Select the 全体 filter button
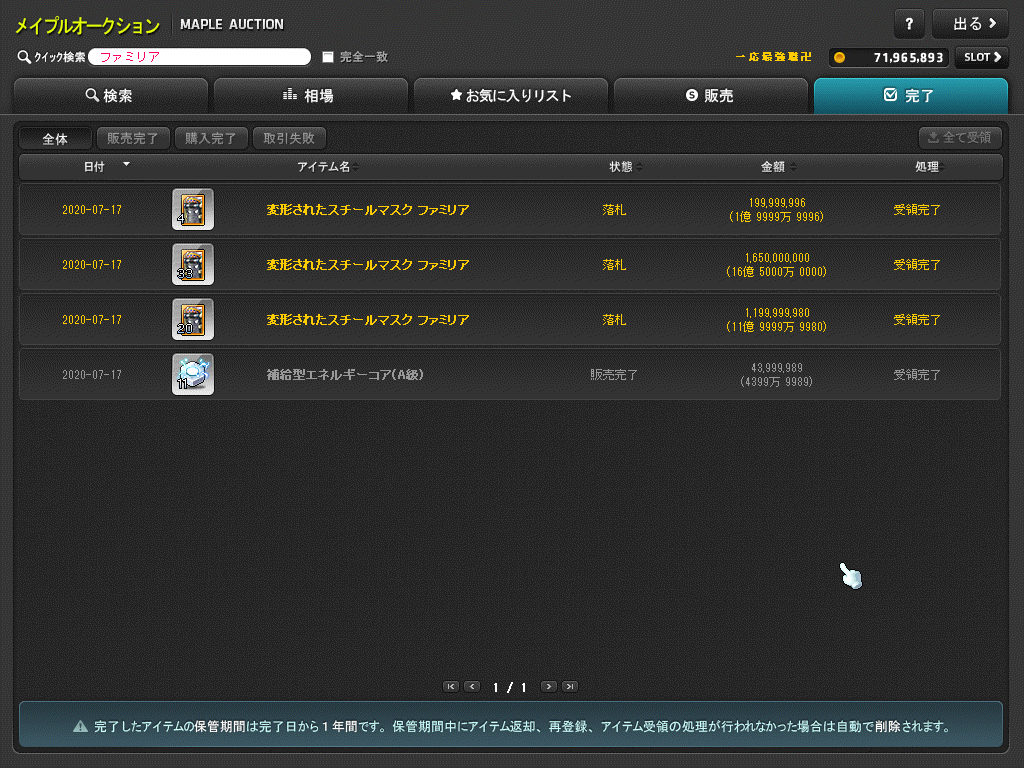 (56, 138)
